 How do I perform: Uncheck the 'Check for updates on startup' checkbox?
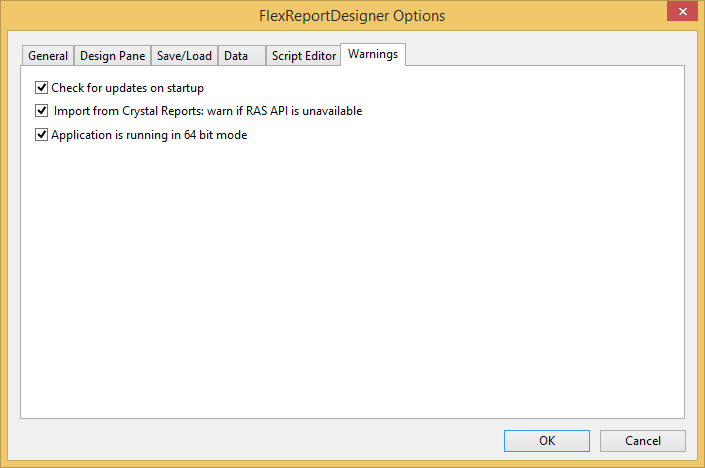[x=42, y=88]
